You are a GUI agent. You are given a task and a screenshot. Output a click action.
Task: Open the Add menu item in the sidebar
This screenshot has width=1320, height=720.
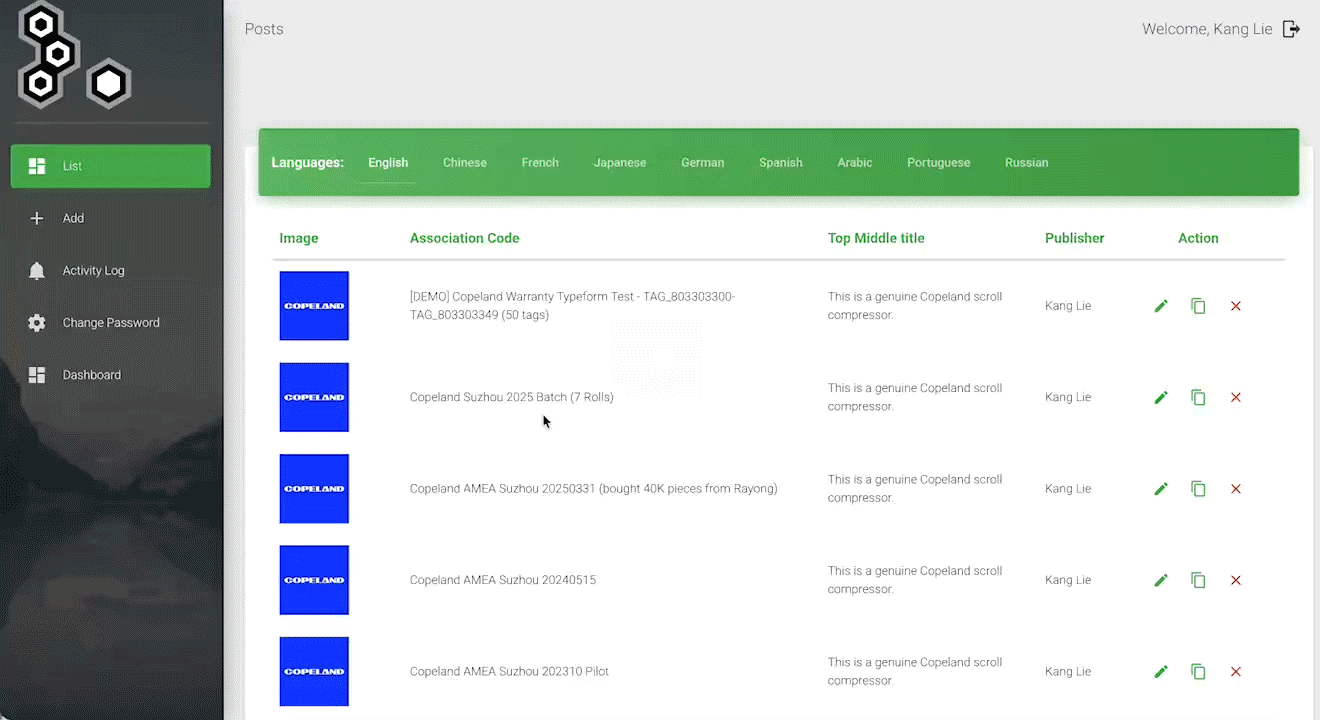coord(111,218)
